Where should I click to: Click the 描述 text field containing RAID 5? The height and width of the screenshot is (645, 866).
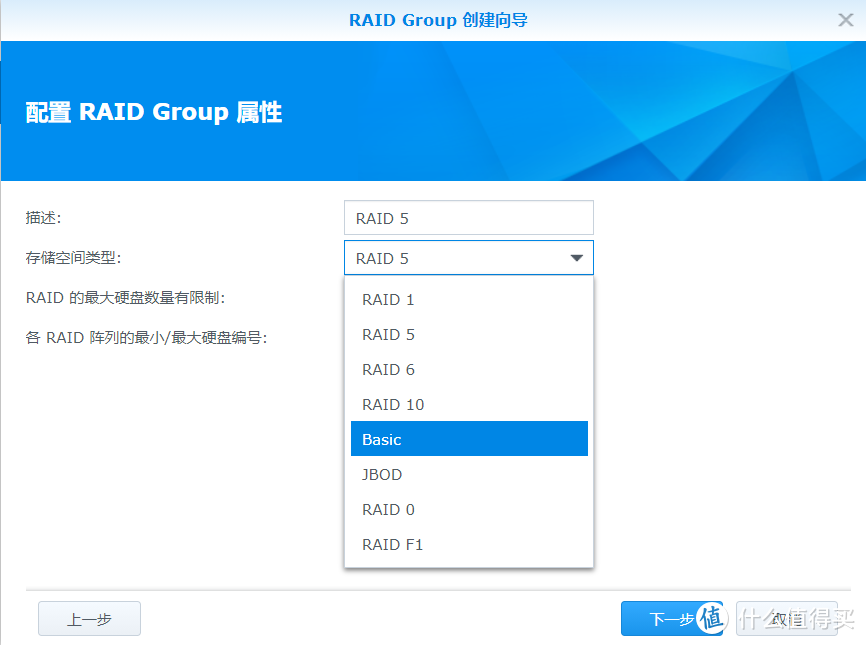tap(468, 218)
